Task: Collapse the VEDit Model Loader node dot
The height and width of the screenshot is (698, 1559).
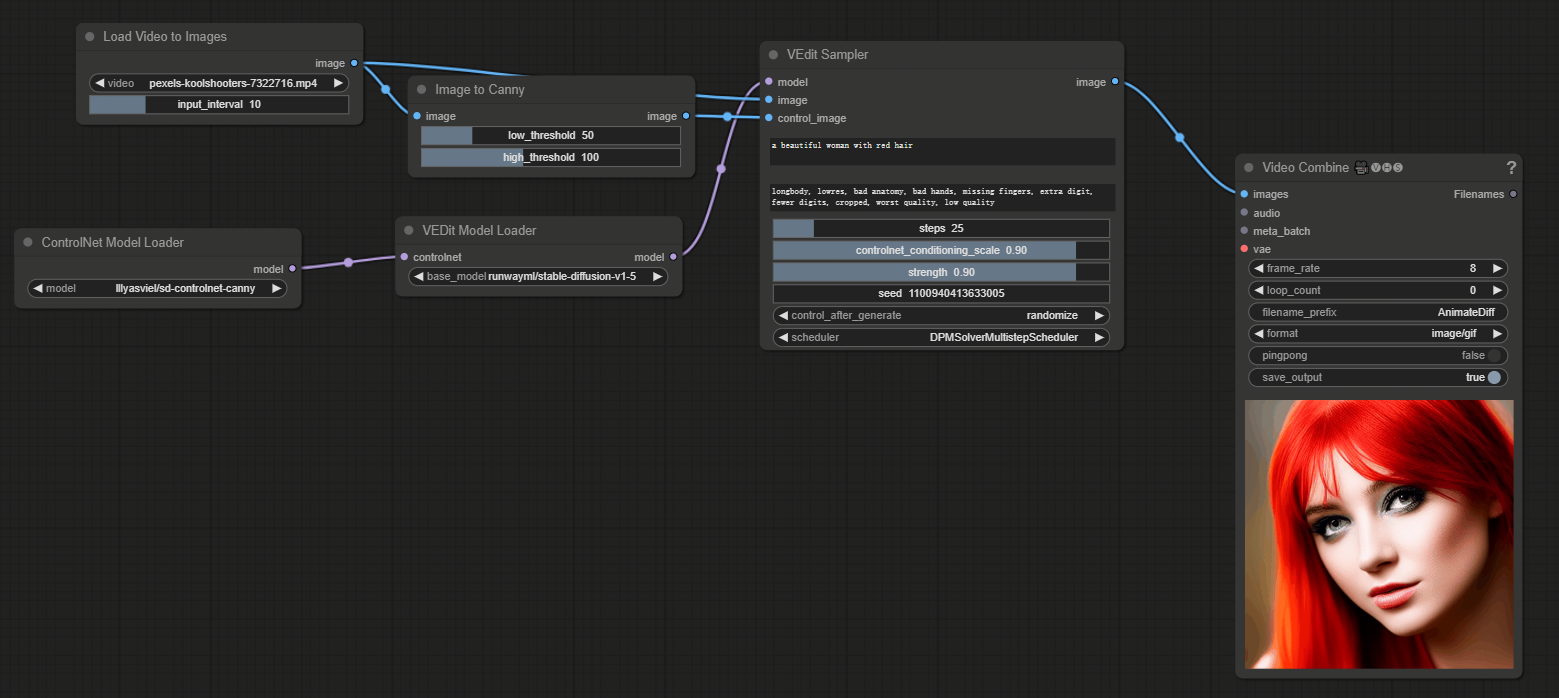Action: click(x=409, y=231)
